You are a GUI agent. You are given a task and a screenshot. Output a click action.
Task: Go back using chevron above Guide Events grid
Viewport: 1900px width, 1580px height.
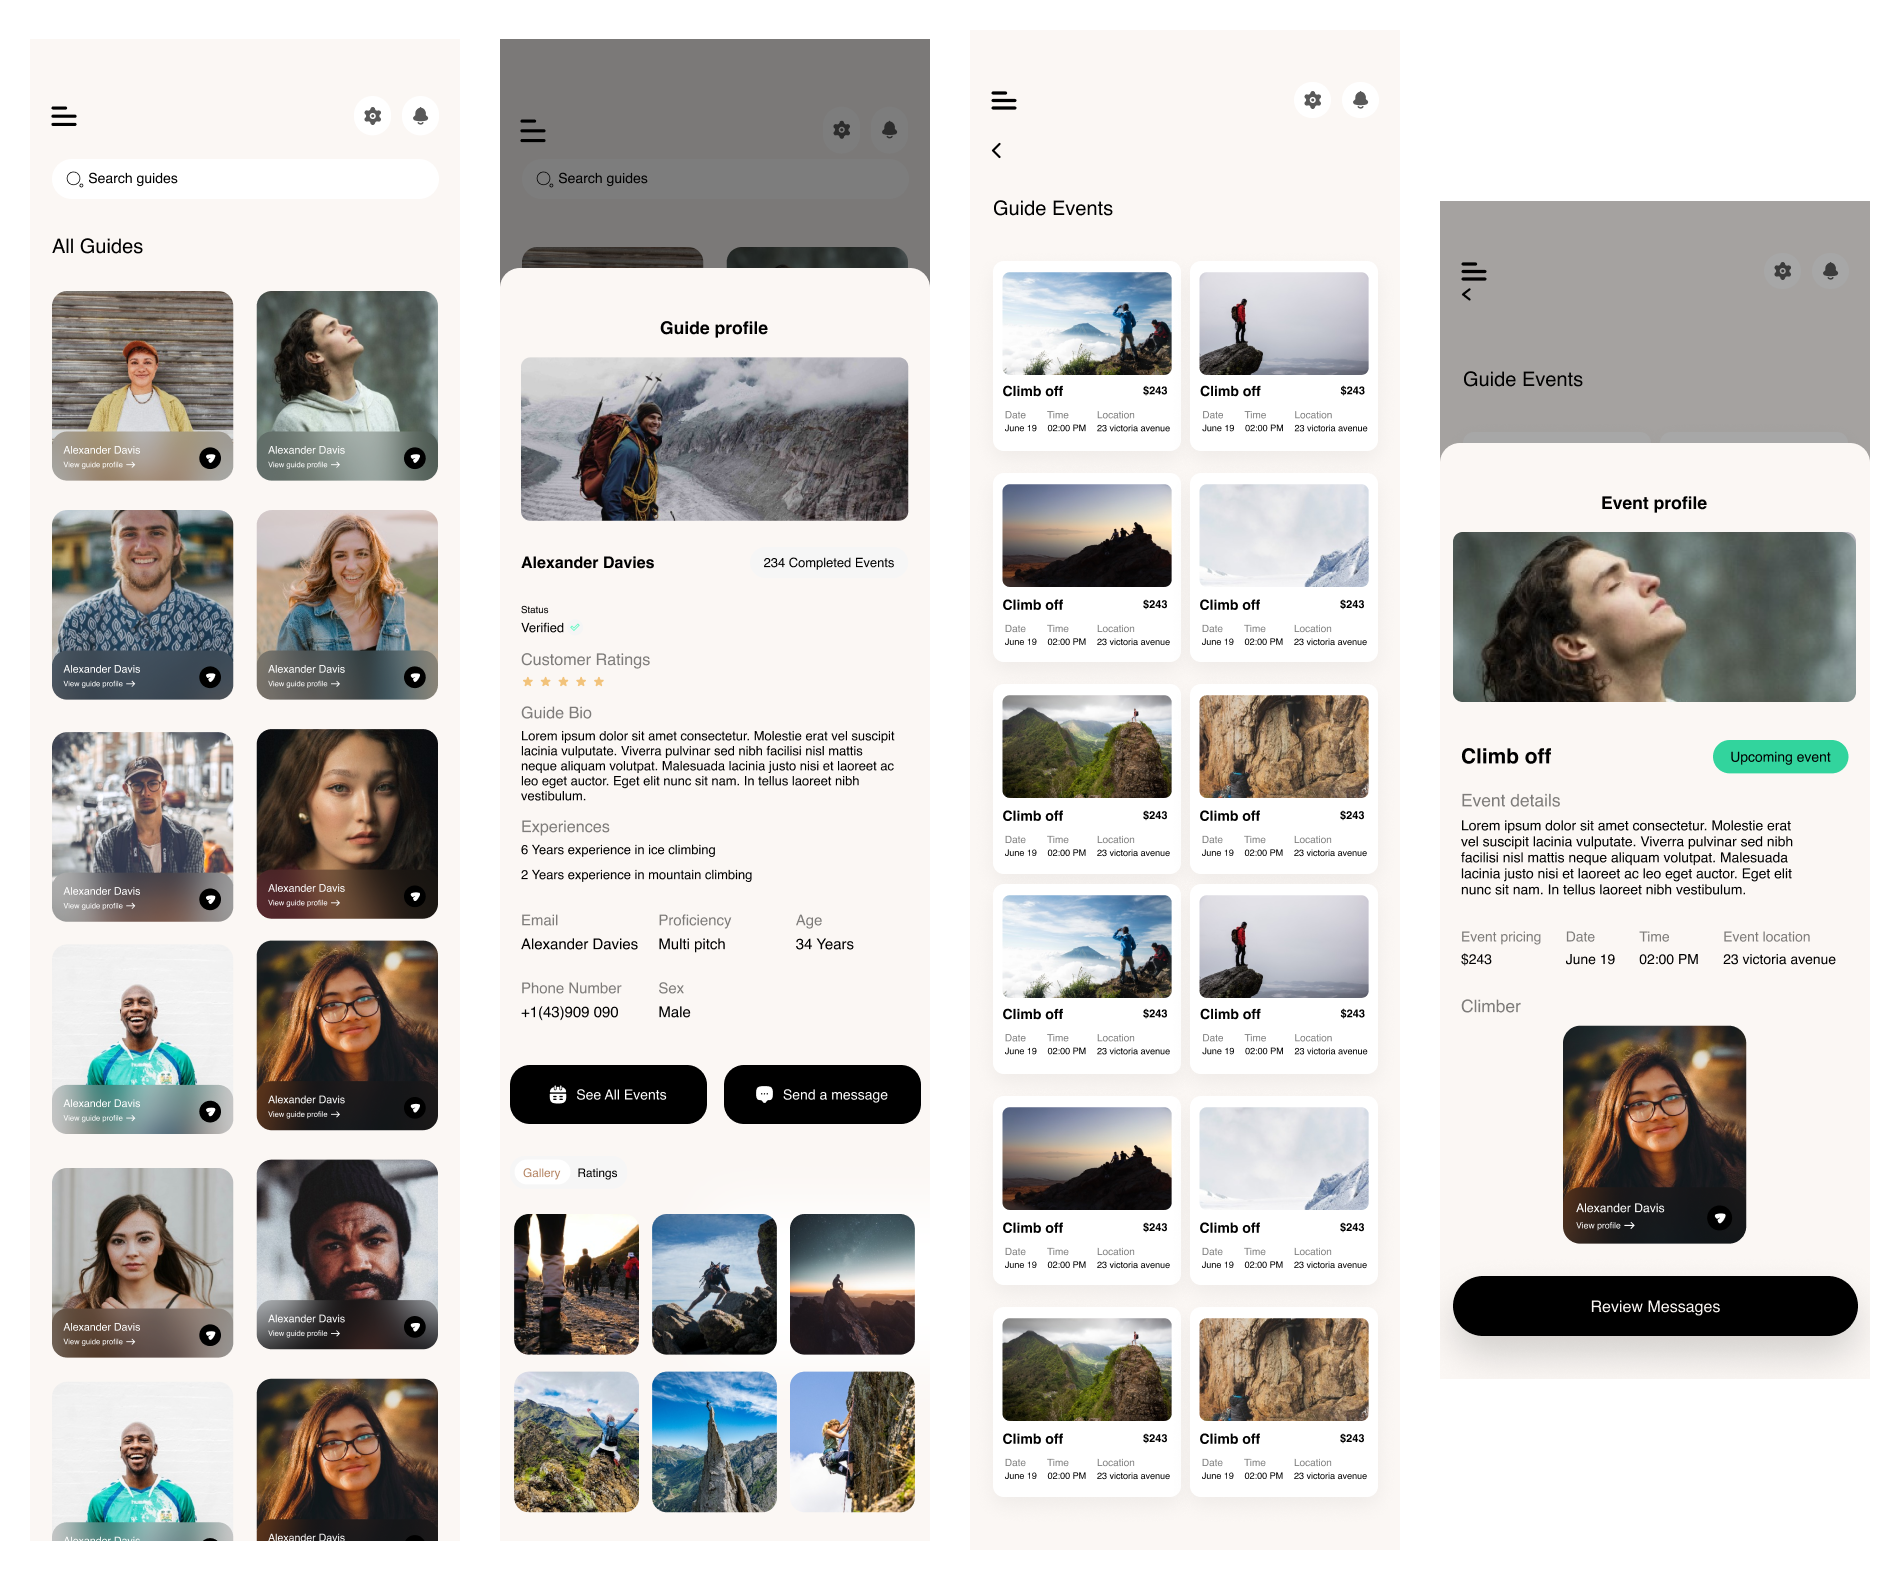pos(997,151)
